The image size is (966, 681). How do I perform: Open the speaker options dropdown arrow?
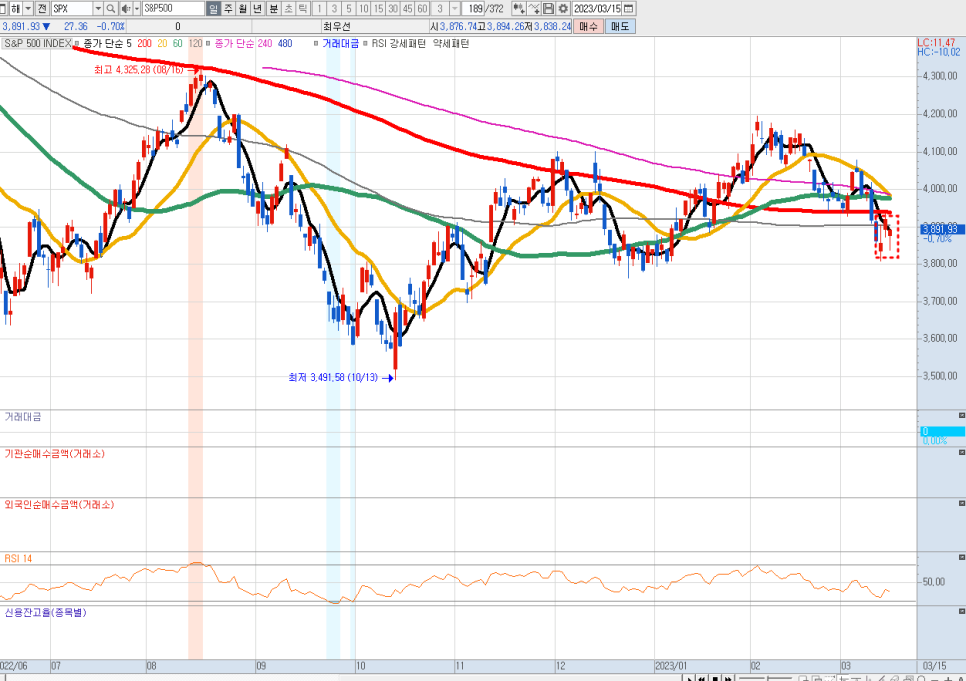click(137, 9)
